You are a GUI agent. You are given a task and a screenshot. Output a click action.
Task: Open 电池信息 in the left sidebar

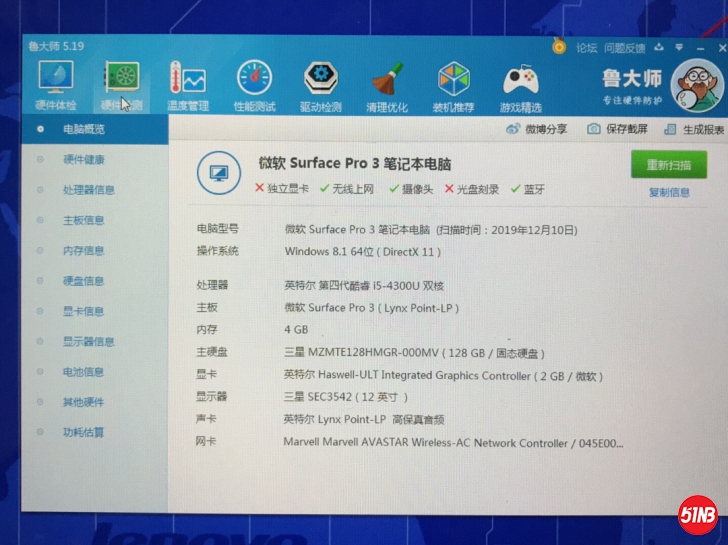(x=84, y=372)
